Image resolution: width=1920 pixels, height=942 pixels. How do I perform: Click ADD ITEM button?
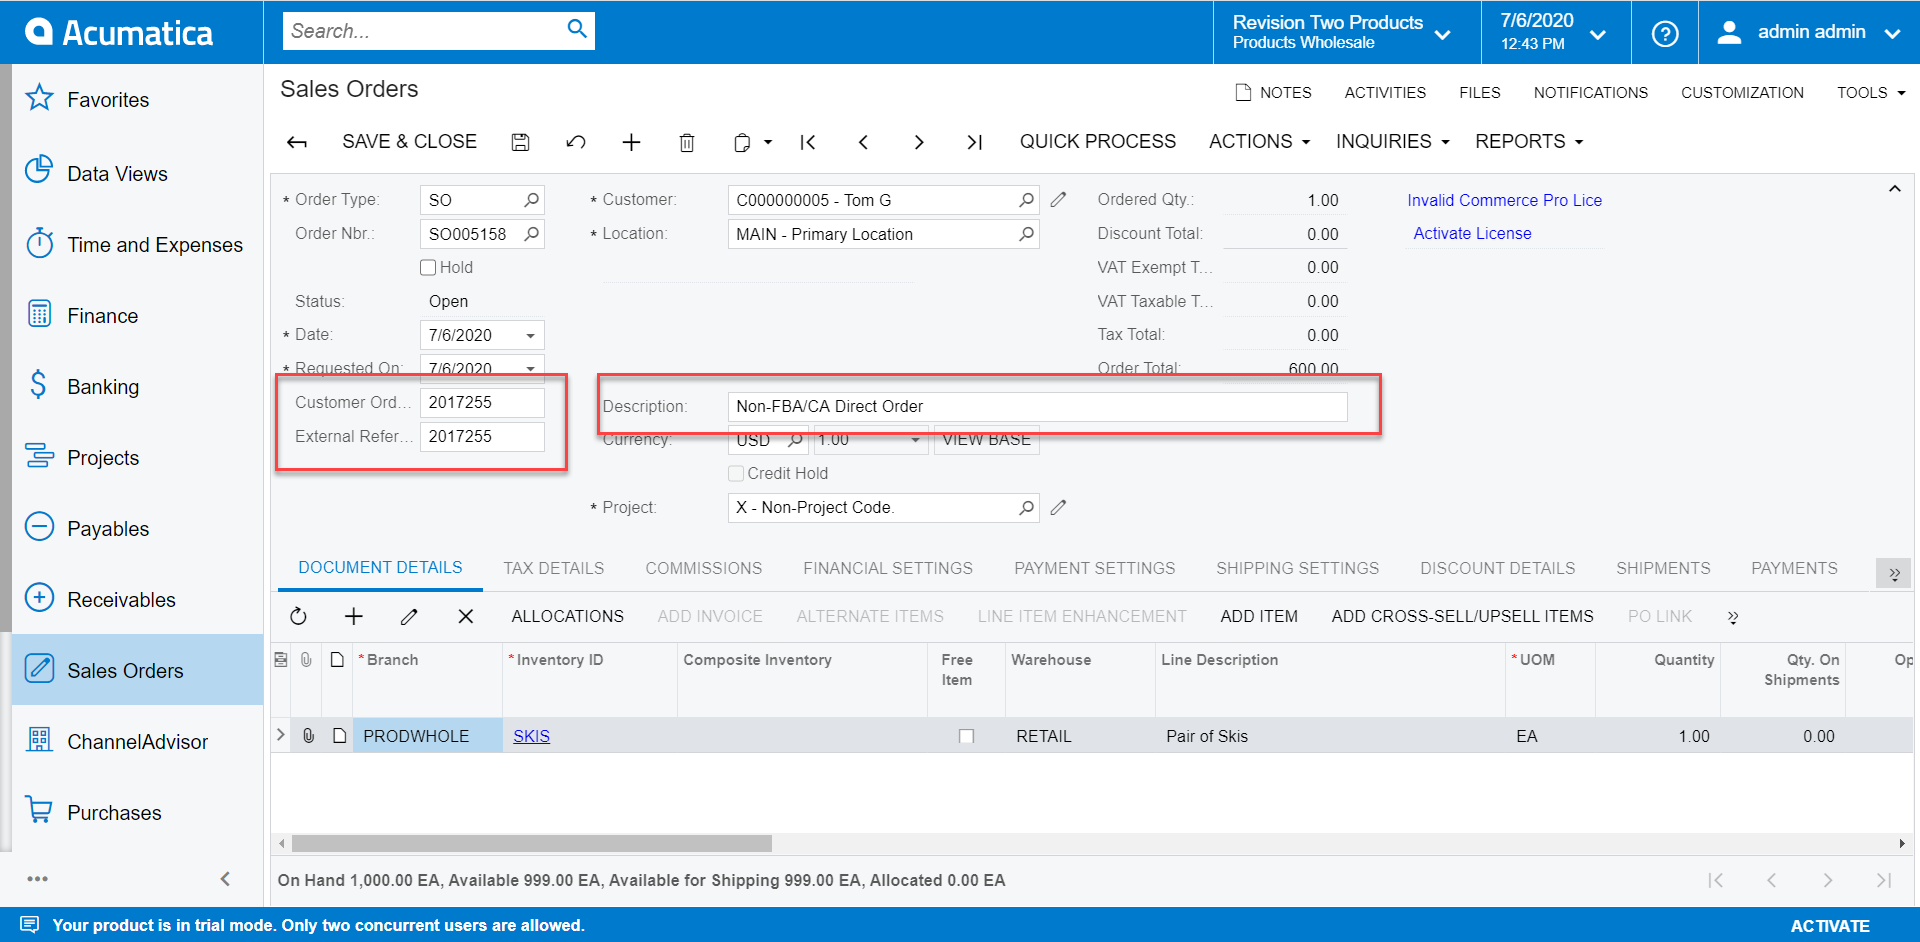[1259, 616]
